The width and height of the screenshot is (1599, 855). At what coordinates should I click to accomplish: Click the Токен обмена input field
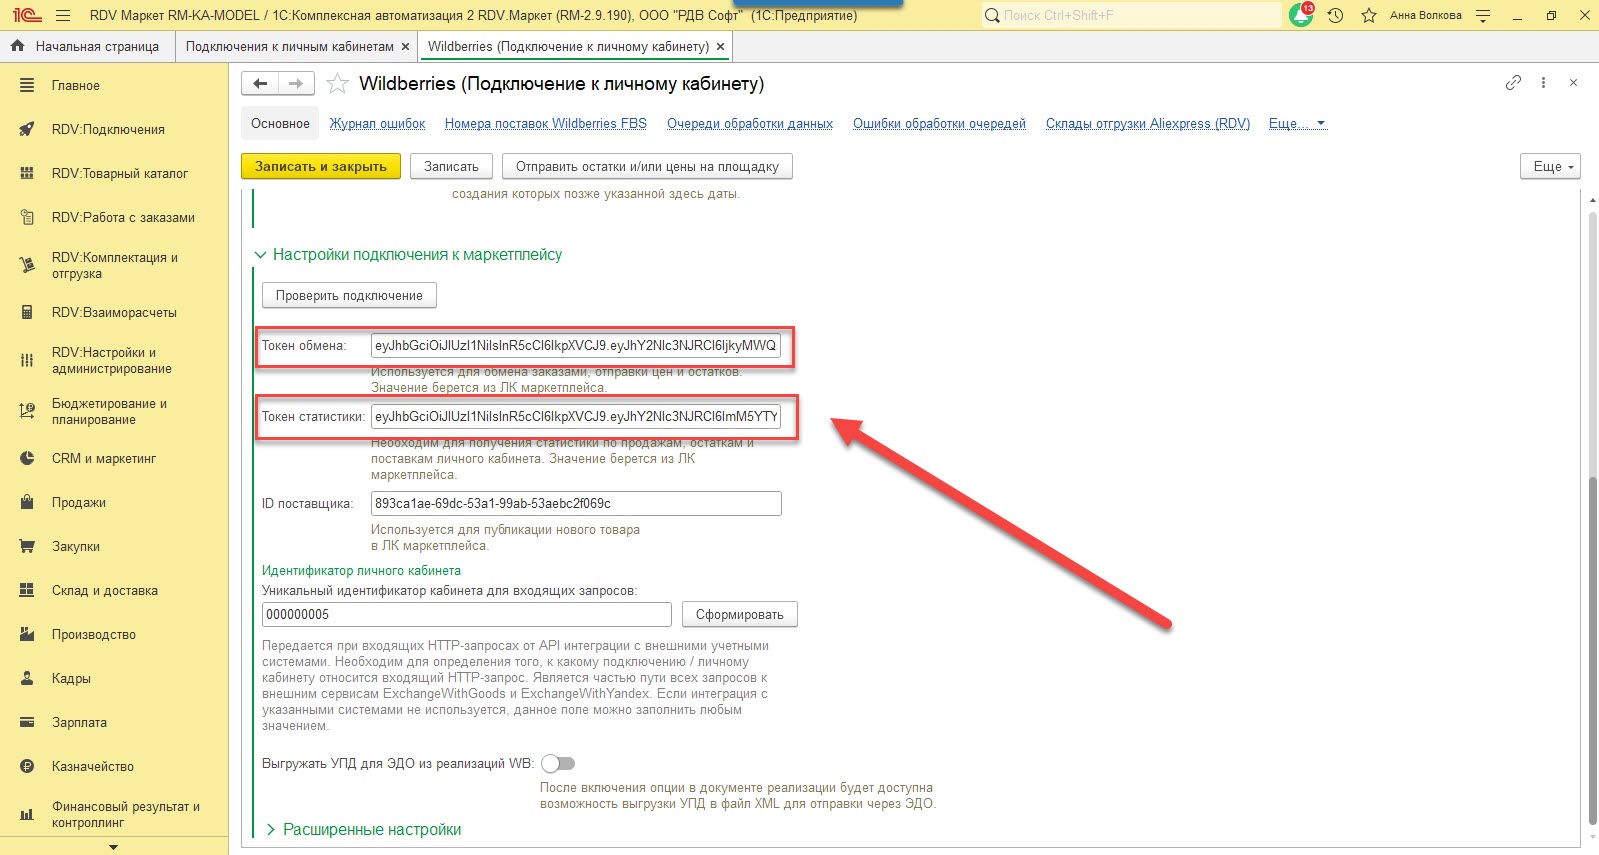576,346
